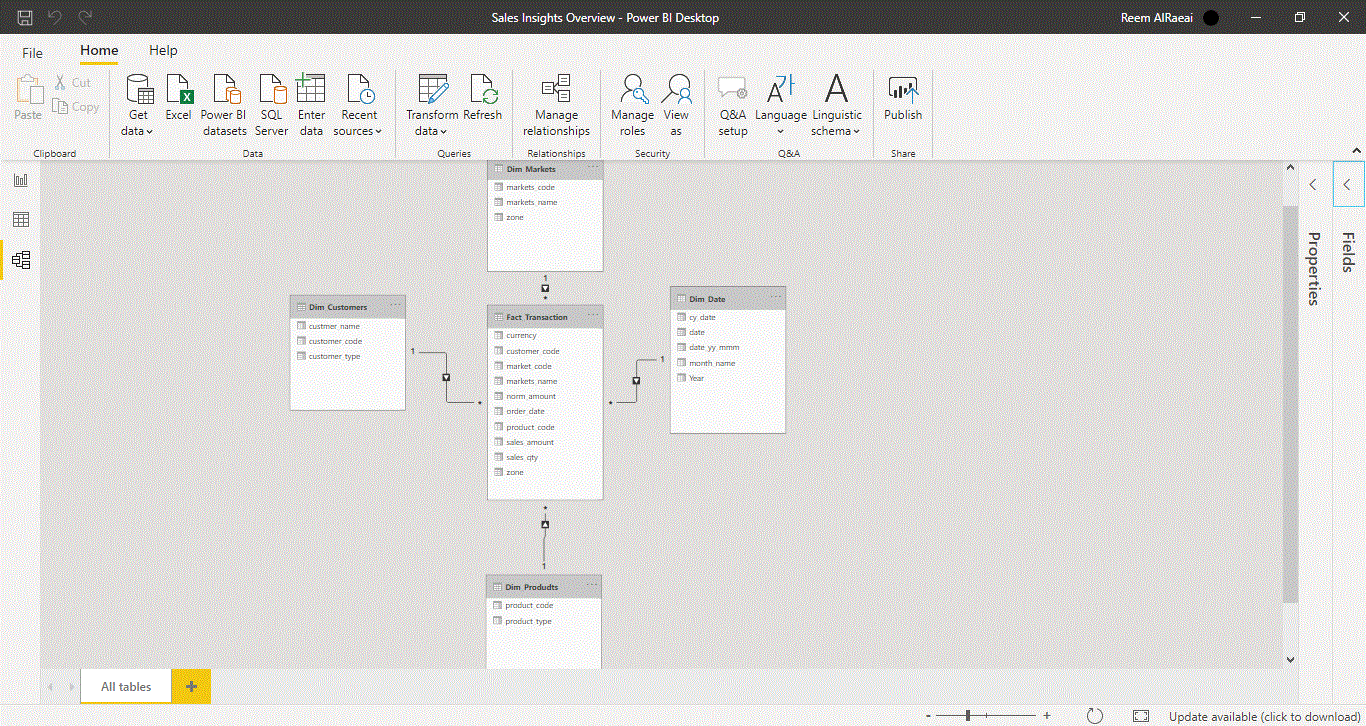Switch to Data view in left sidebar
The image size is (1366, 726).
(21, 220)
